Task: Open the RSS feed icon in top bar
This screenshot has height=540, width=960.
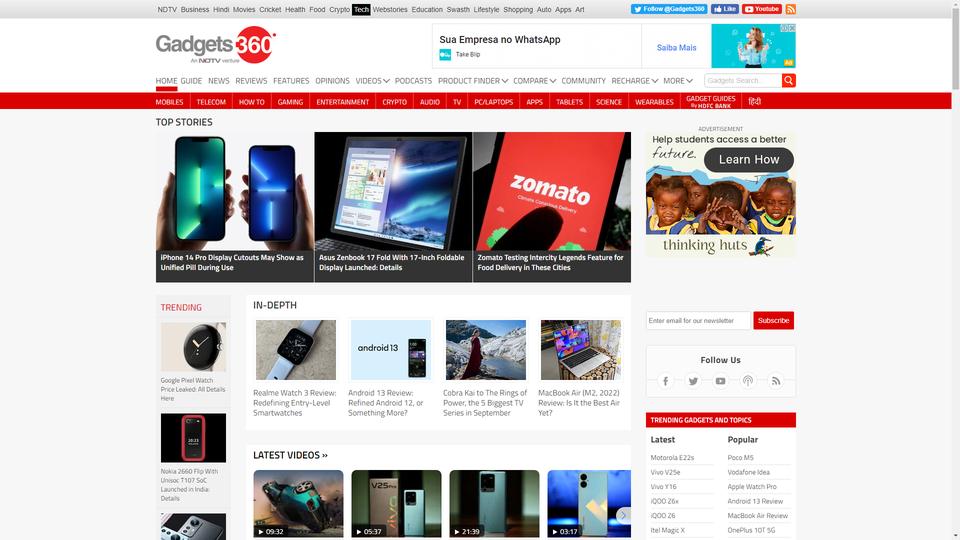Action: (790, 9)
